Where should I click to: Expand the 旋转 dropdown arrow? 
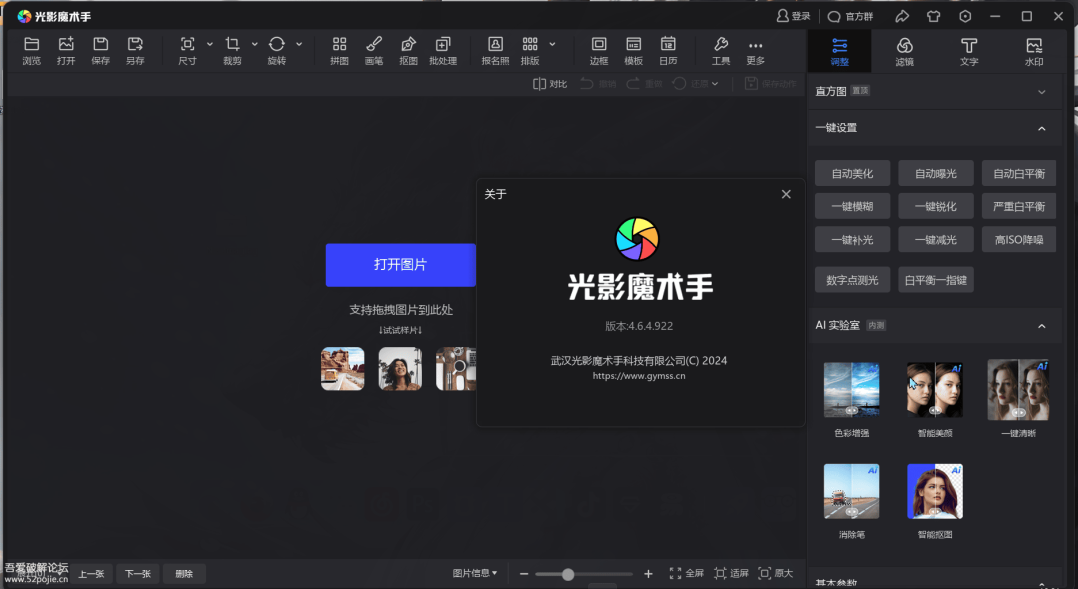click(x=299, y=44)
